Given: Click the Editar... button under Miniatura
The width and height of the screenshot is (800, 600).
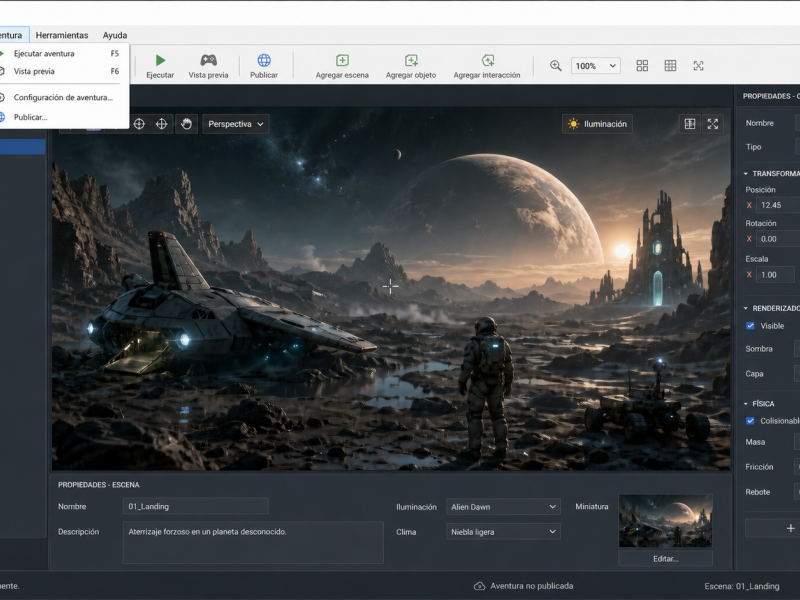Looking at the screenshot, I should [665, 559].
